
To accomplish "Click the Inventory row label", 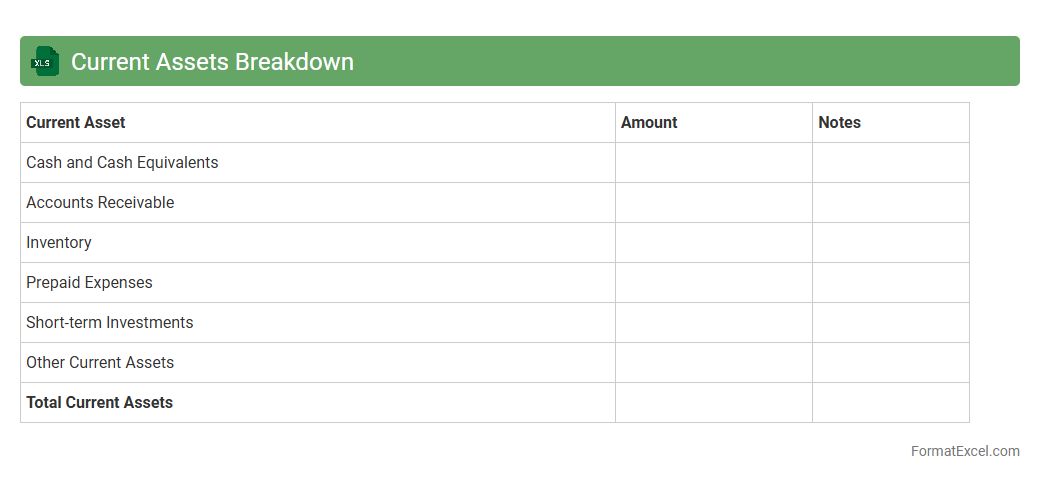I will pyautogui.click(x=59, y=242).
